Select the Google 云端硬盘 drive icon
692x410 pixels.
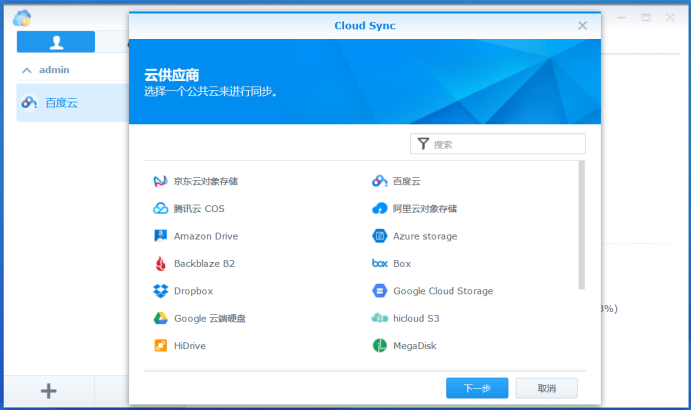pos(160,318)
